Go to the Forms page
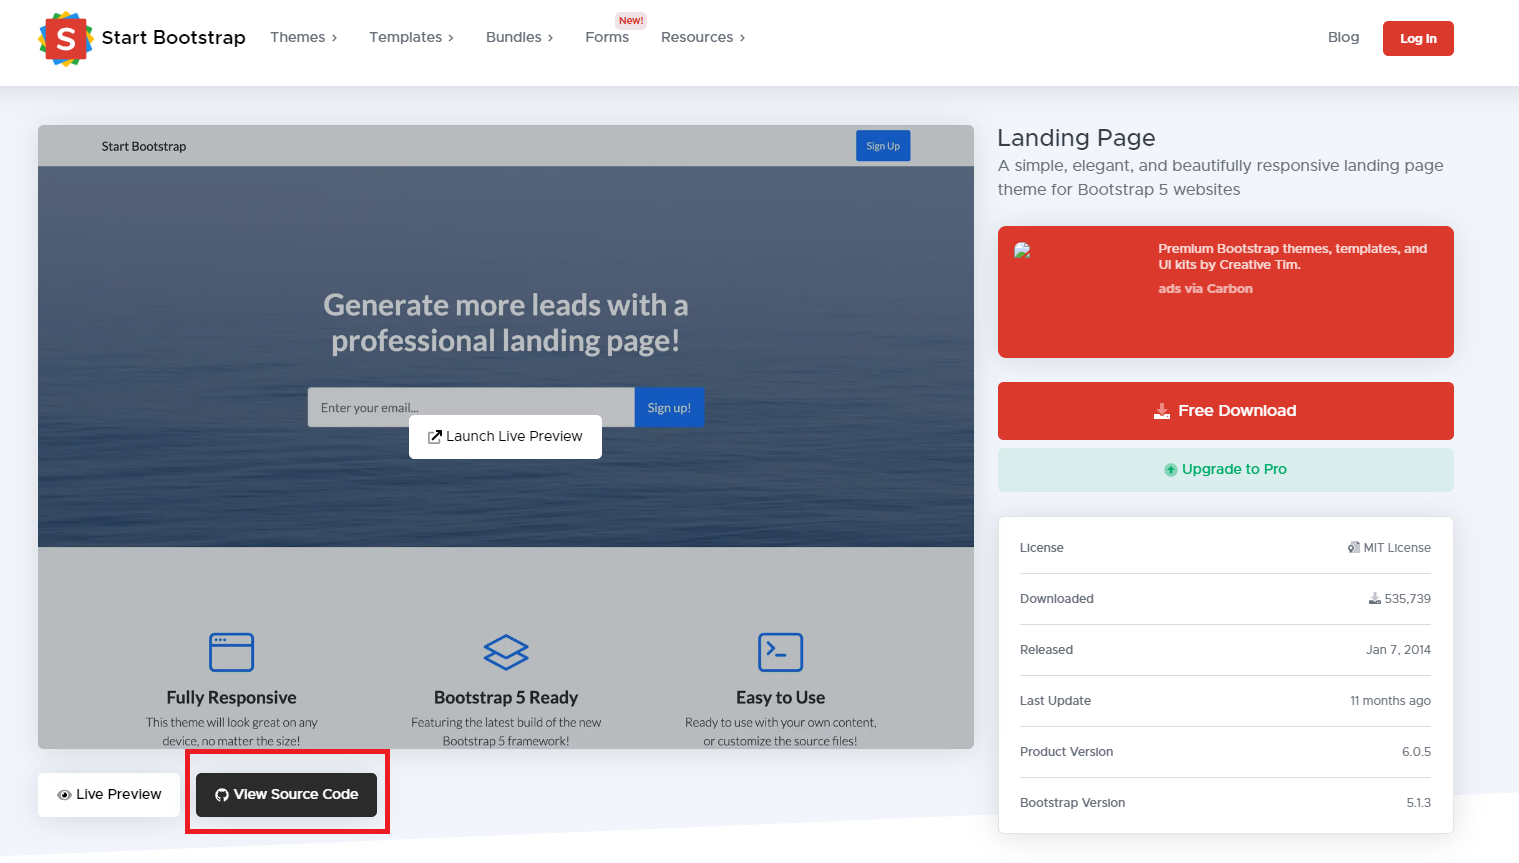This screenshot has height=863, width=1519. pyautogui.click(x=607, y=37)
